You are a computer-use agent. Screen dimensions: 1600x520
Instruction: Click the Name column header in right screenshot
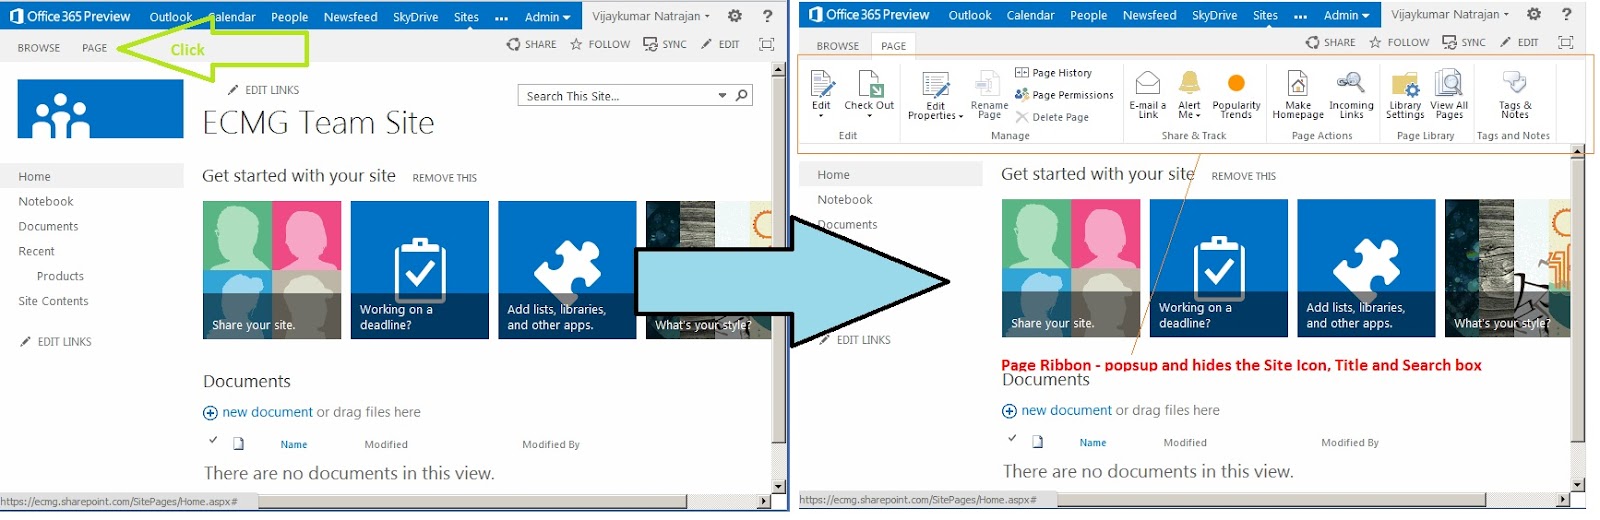(1093, 443)
